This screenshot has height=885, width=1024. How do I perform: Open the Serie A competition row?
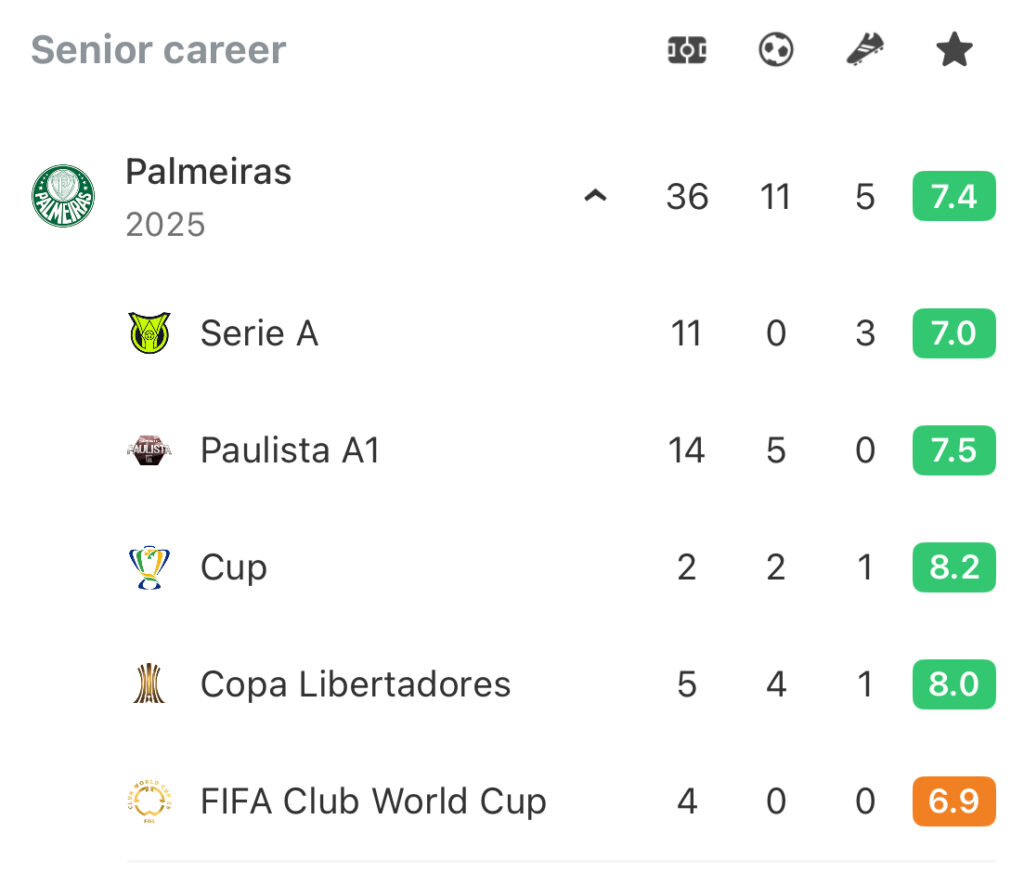(562, 333)
